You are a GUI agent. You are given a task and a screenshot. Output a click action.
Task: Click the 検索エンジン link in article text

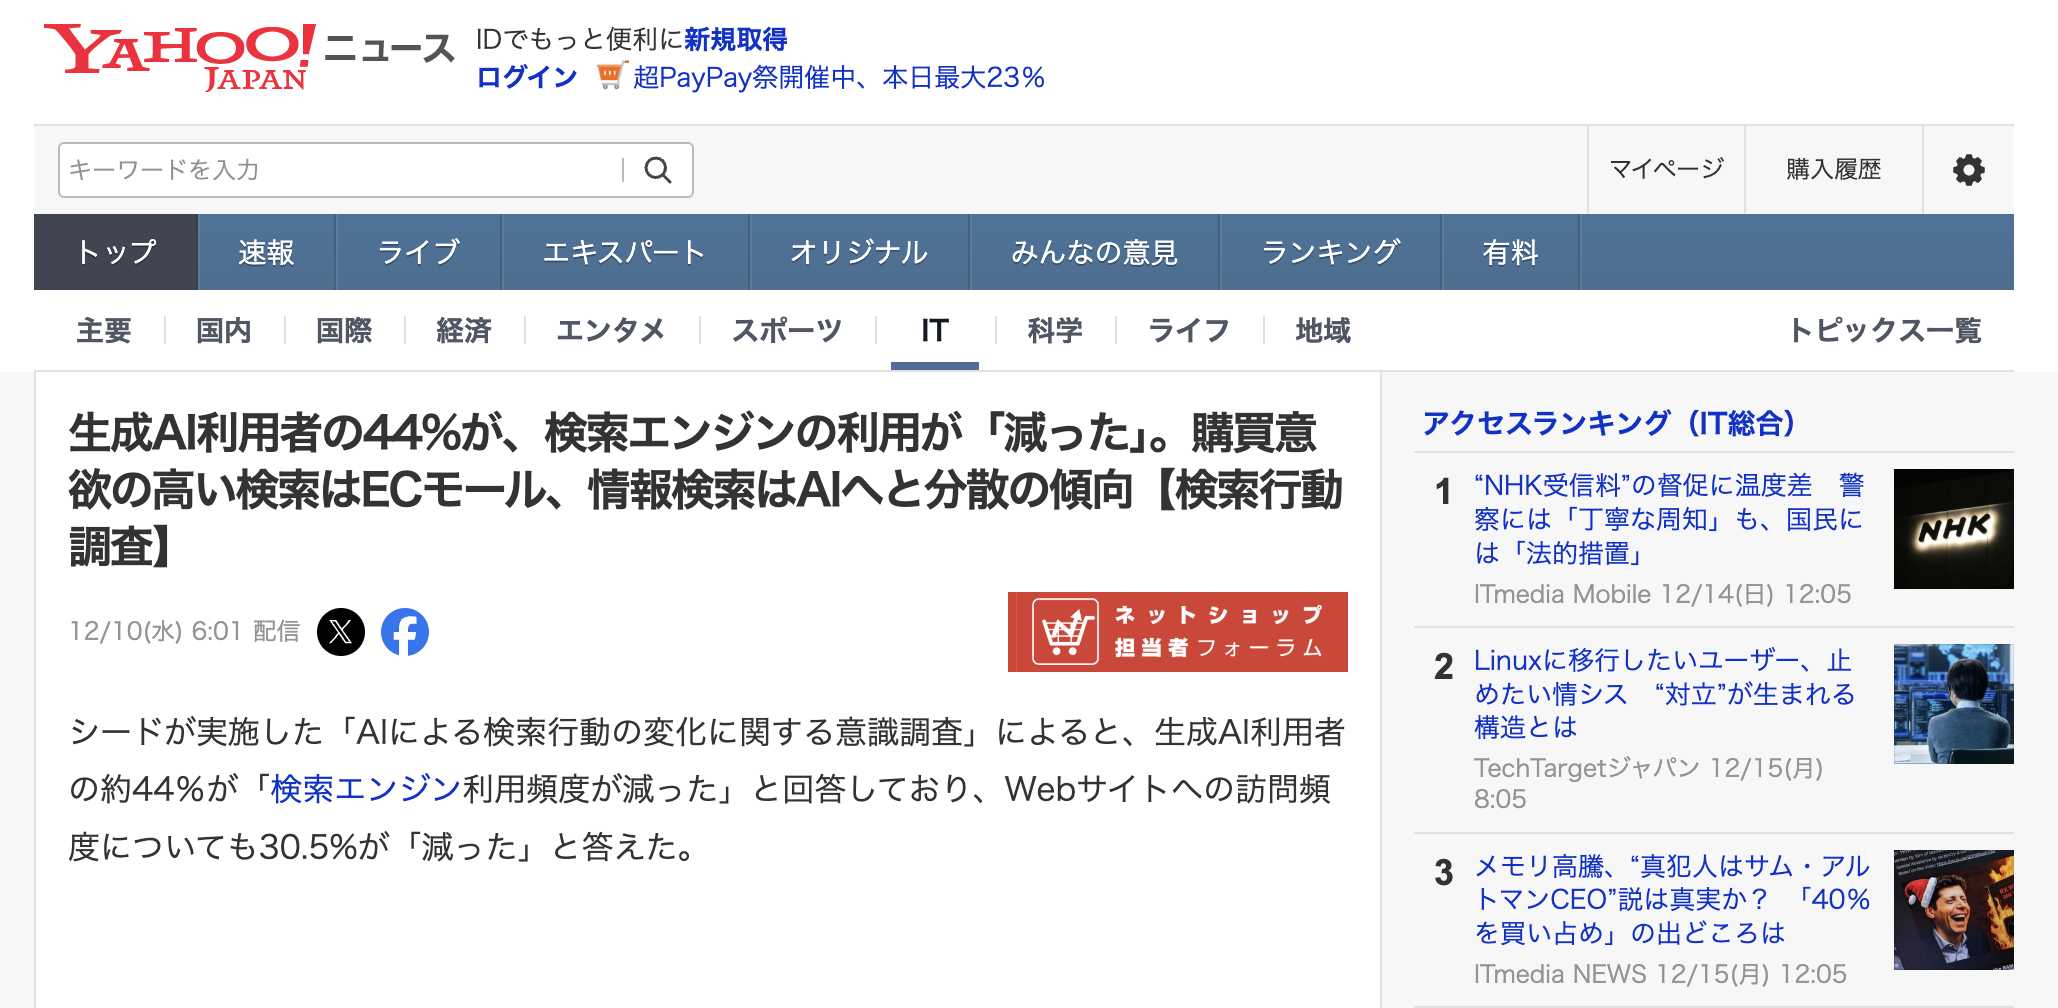[x=365, y=789]
